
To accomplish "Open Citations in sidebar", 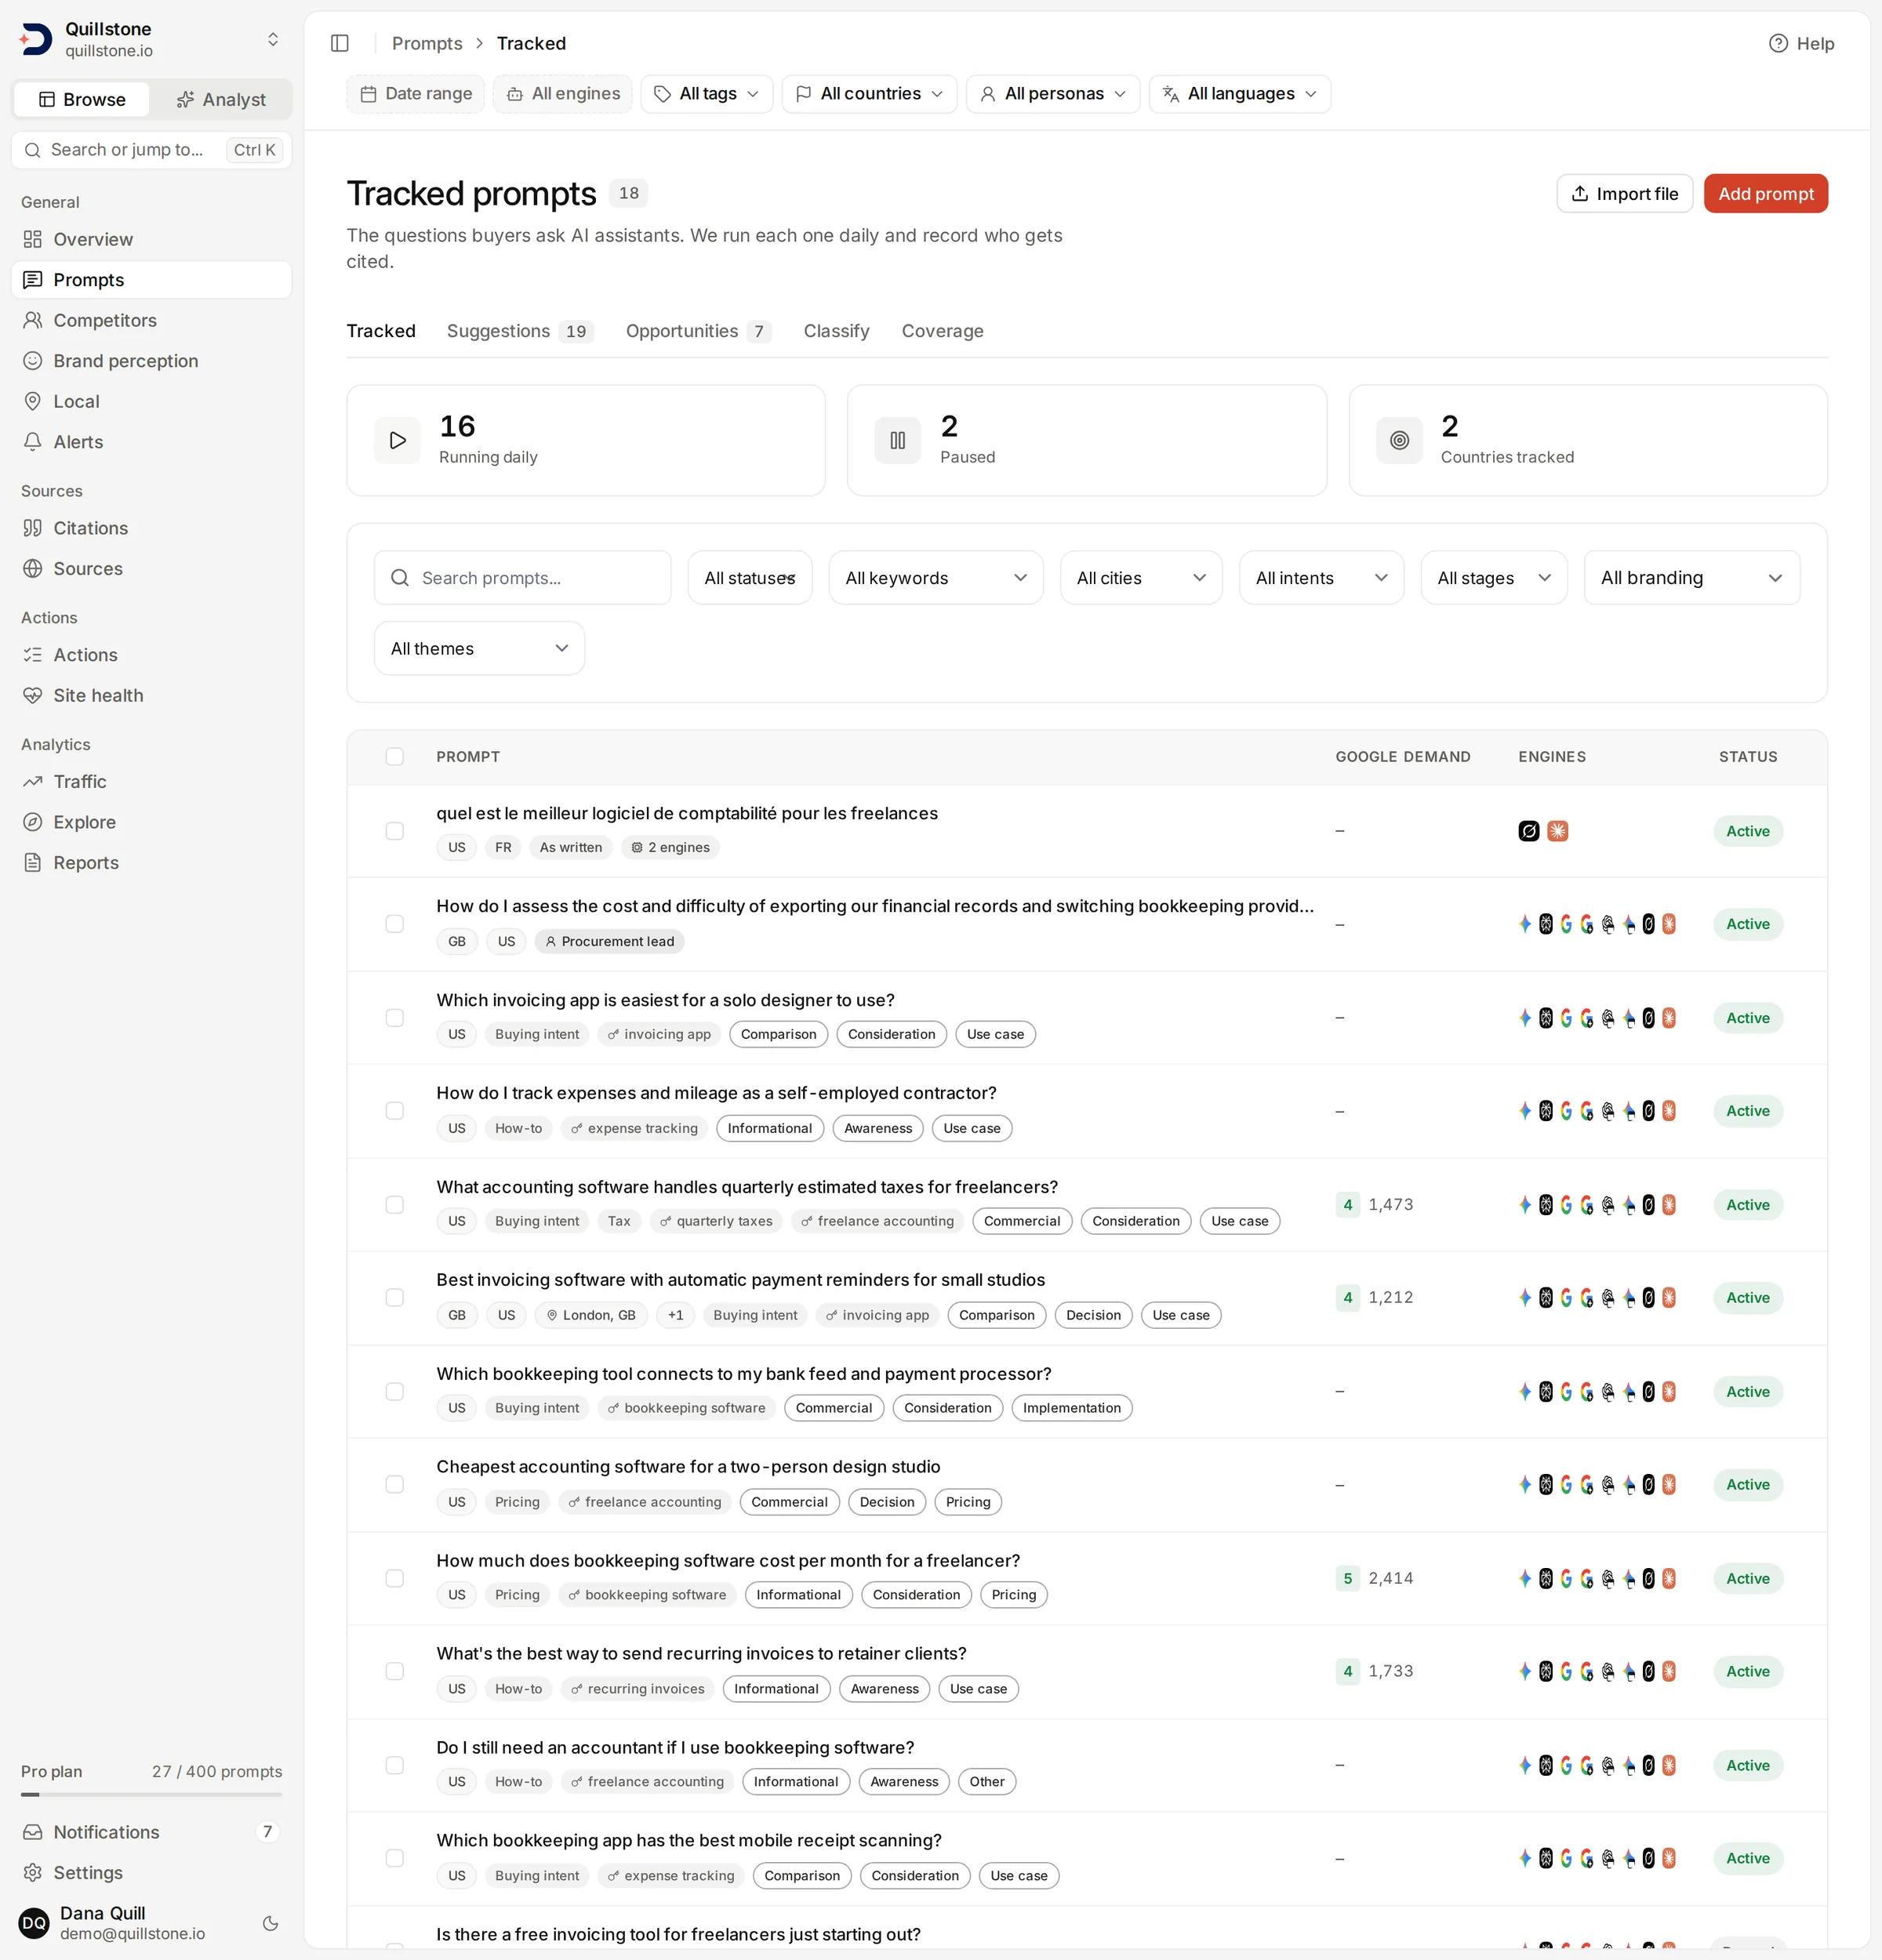I will coord(151,528).
